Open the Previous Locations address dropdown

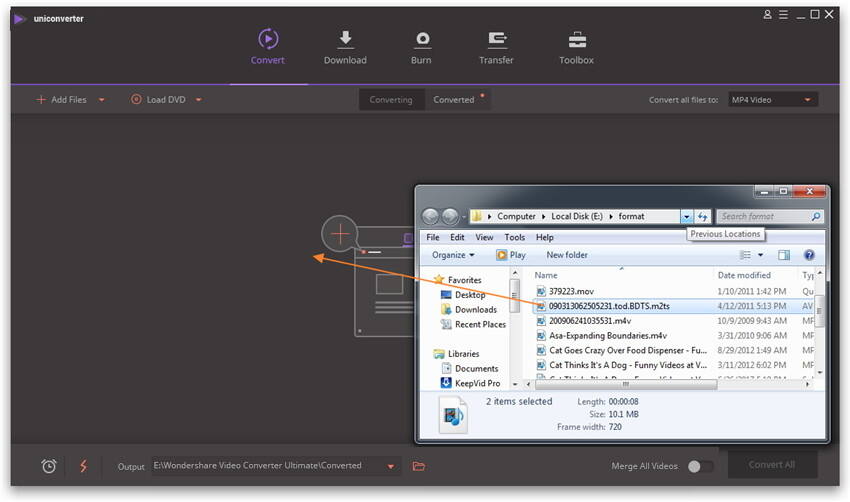pos(687,216)
